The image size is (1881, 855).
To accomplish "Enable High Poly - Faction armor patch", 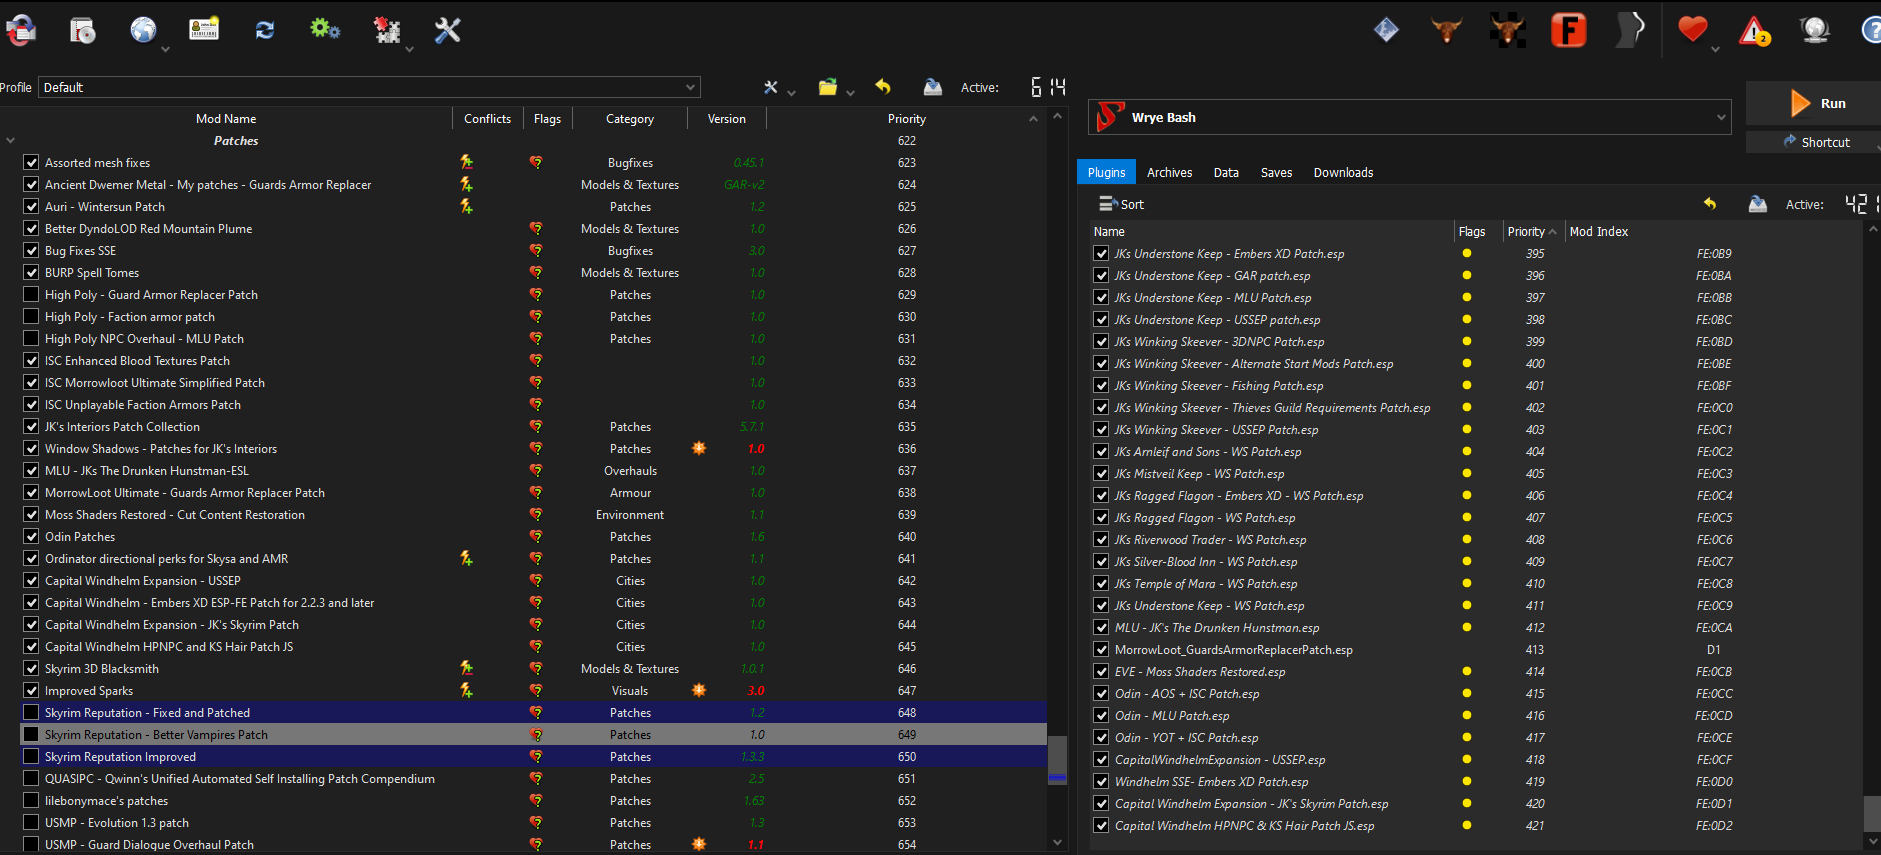I will pos(31,316).
